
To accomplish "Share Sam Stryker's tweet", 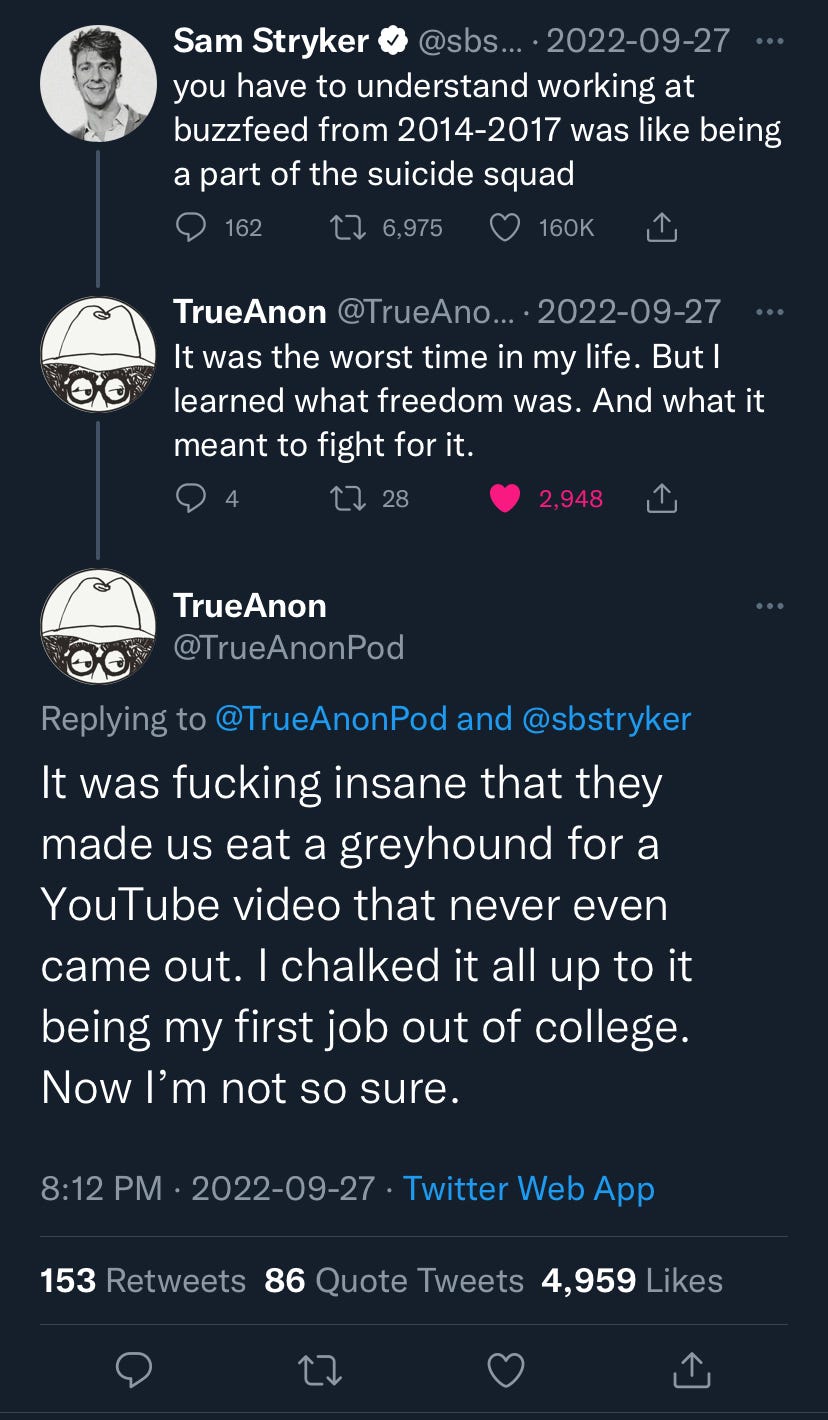I will [x=661, y=228].
